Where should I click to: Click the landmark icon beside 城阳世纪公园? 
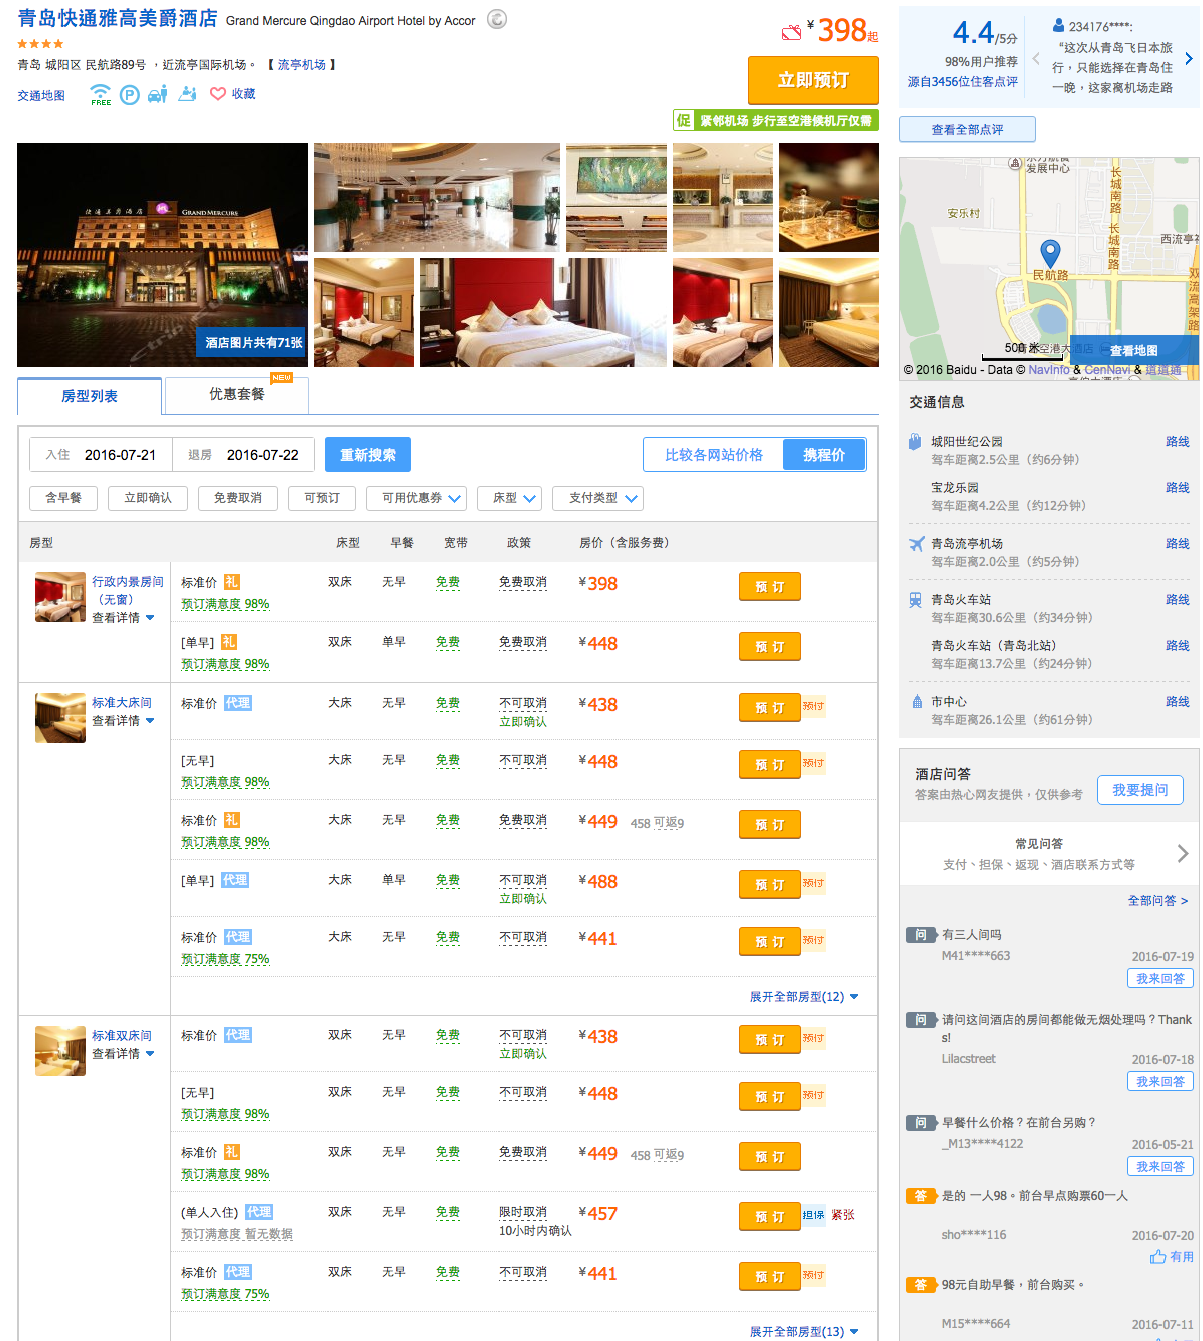click(x=915, y=442)
